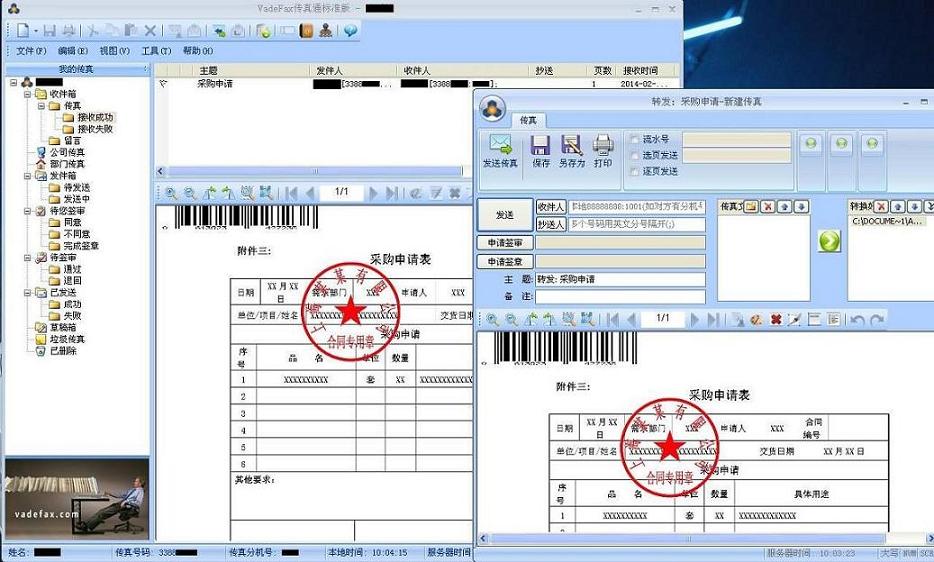Click the Save As (另存为) icon

point(571,151)
